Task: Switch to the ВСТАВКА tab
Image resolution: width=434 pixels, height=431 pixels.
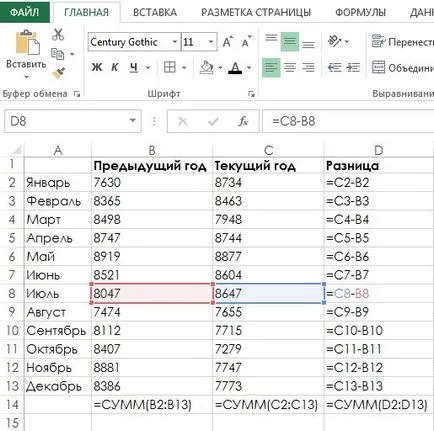Action: 155,12
